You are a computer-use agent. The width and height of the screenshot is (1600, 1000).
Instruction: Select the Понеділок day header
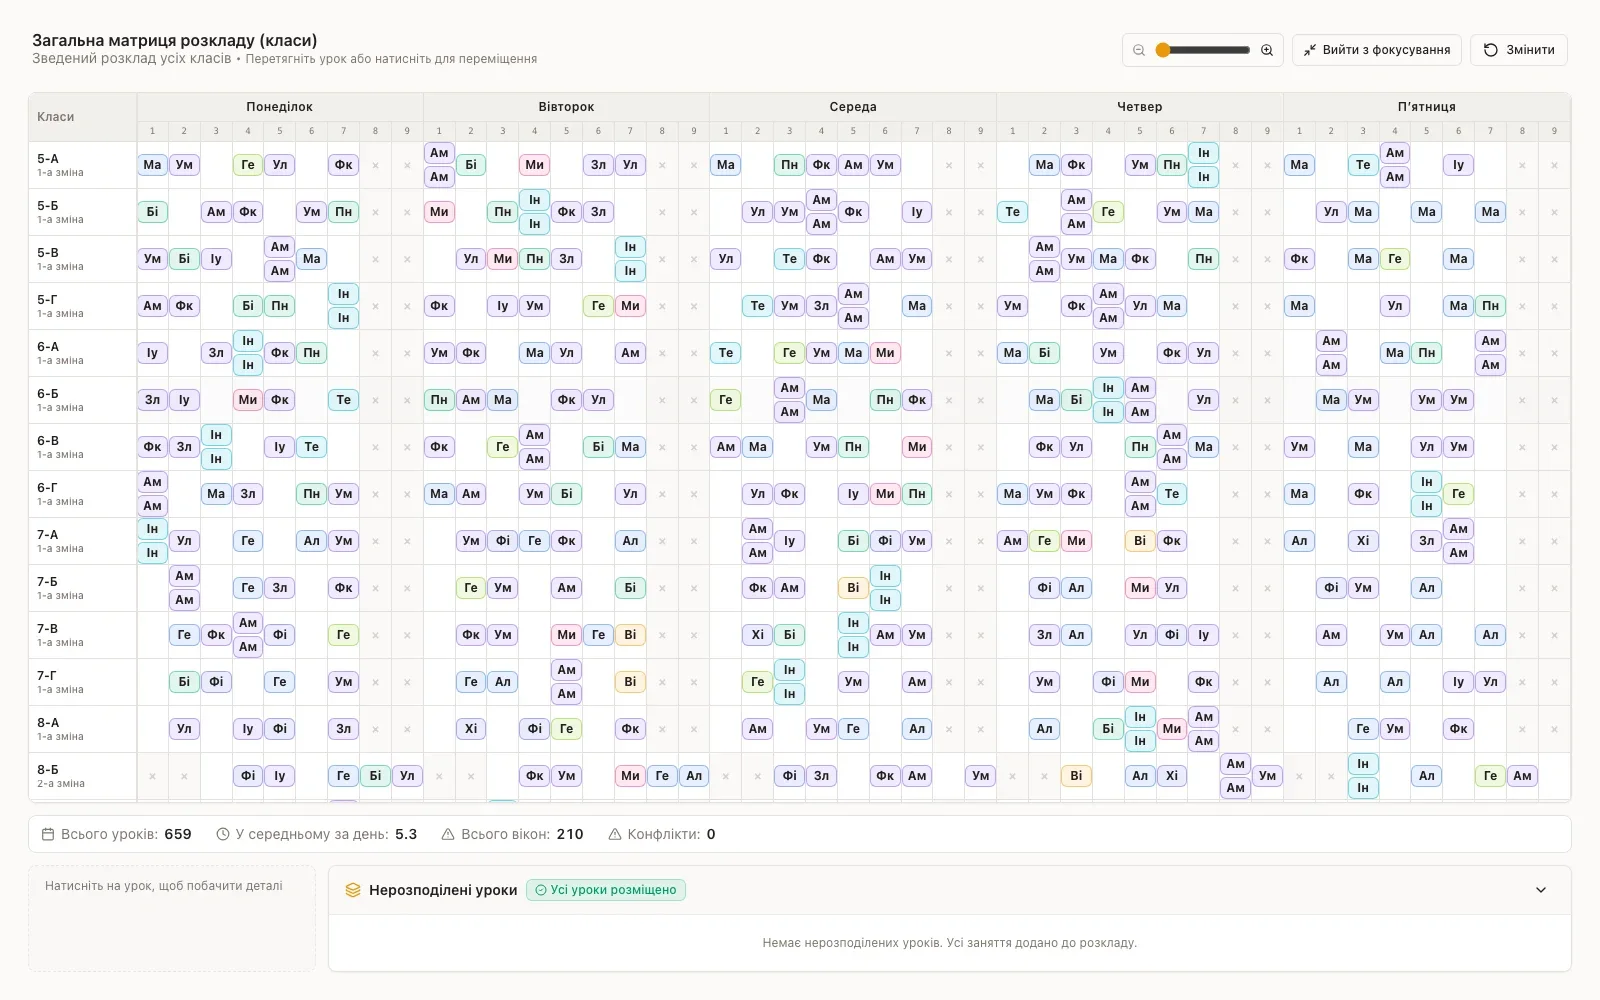pos(280,107)
